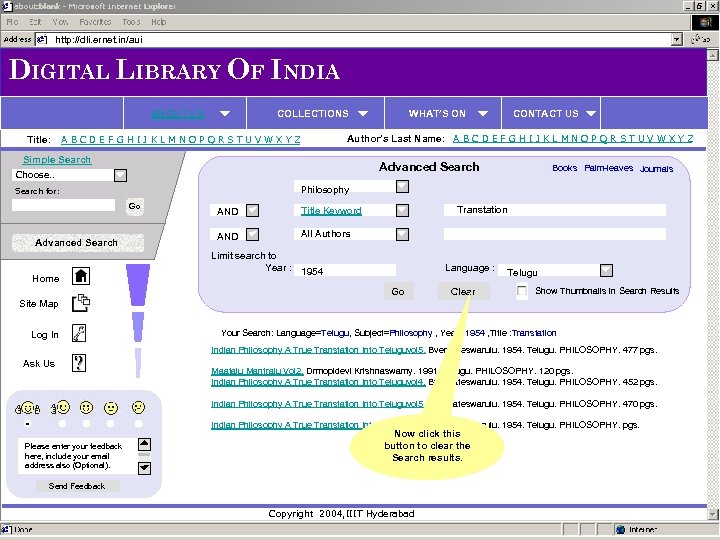Click the page scrollbar down arrow
The height and width of the screenshot is (540, 720).
pos(712,513)
